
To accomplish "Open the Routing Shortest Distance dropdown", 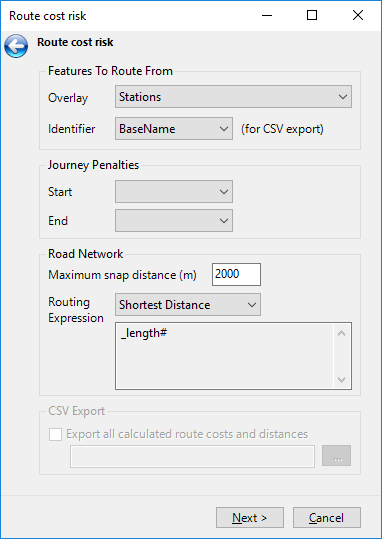I will (188, 305).
